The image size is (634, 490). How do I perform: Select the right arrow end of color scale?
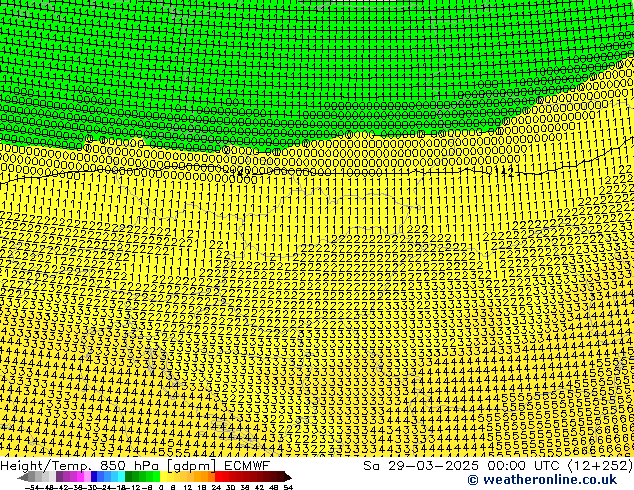point(288,477)
